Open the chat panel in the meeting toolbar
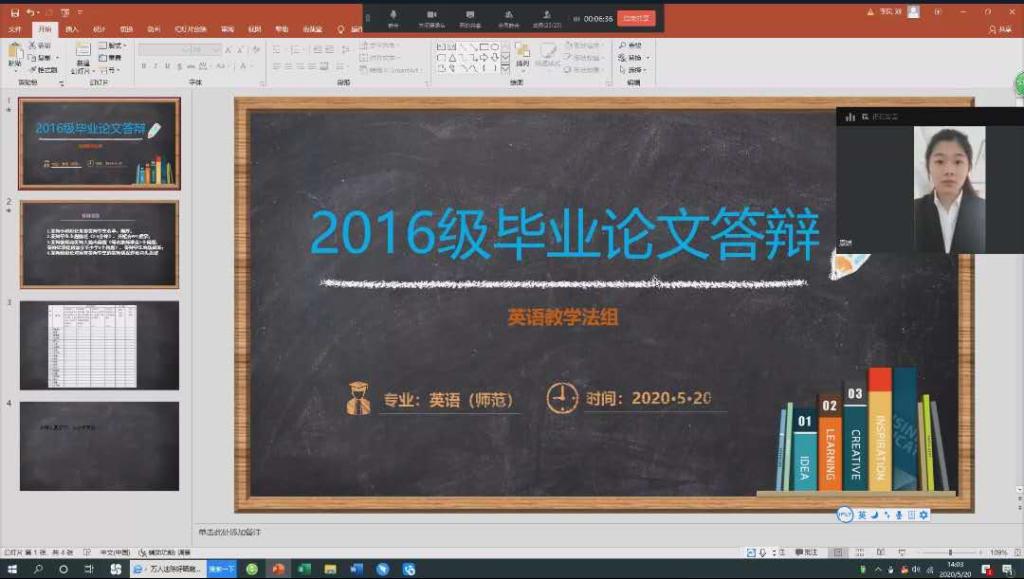This screenshot has width=1024, height=579. [x=469, y=16]
